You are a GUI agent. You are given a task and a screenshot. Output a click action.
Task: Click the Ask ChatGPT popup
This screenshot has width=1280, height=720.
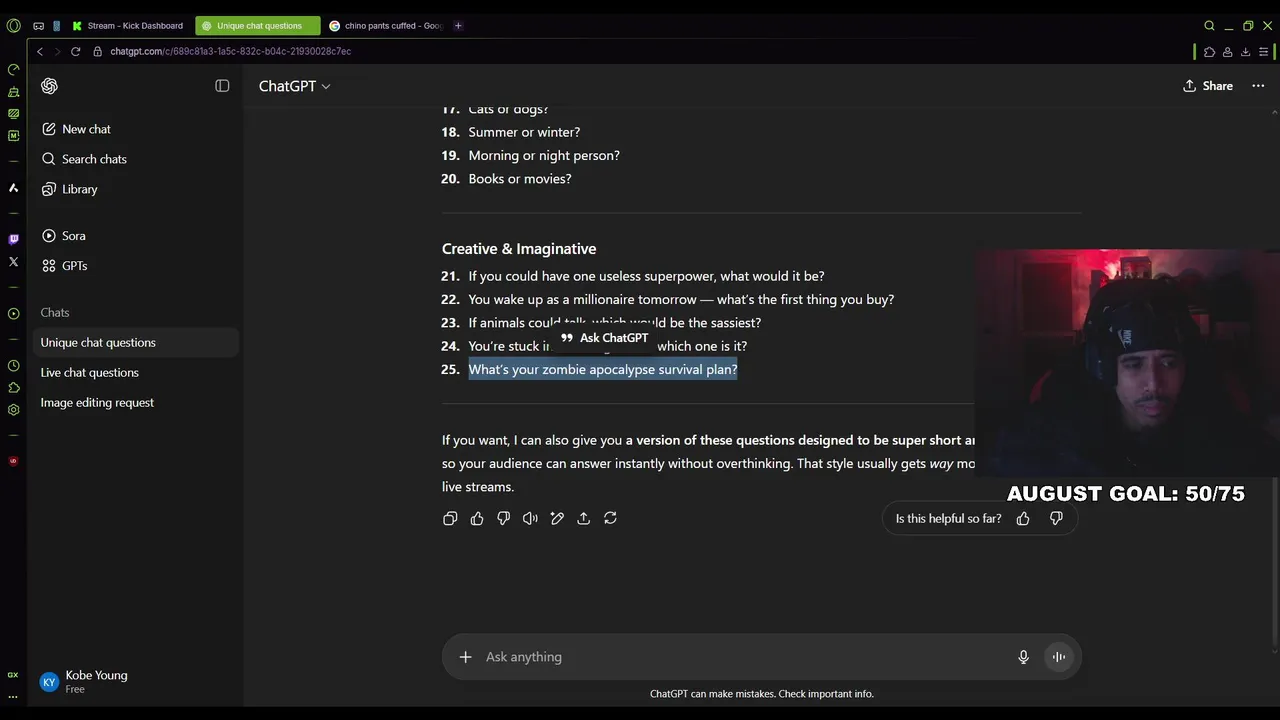604,338
